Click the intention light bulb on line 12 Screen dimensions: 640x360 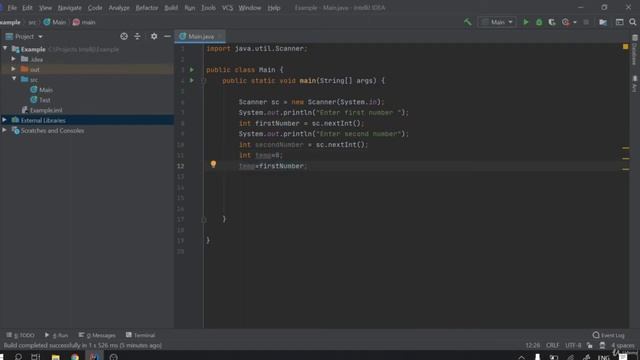213,164
